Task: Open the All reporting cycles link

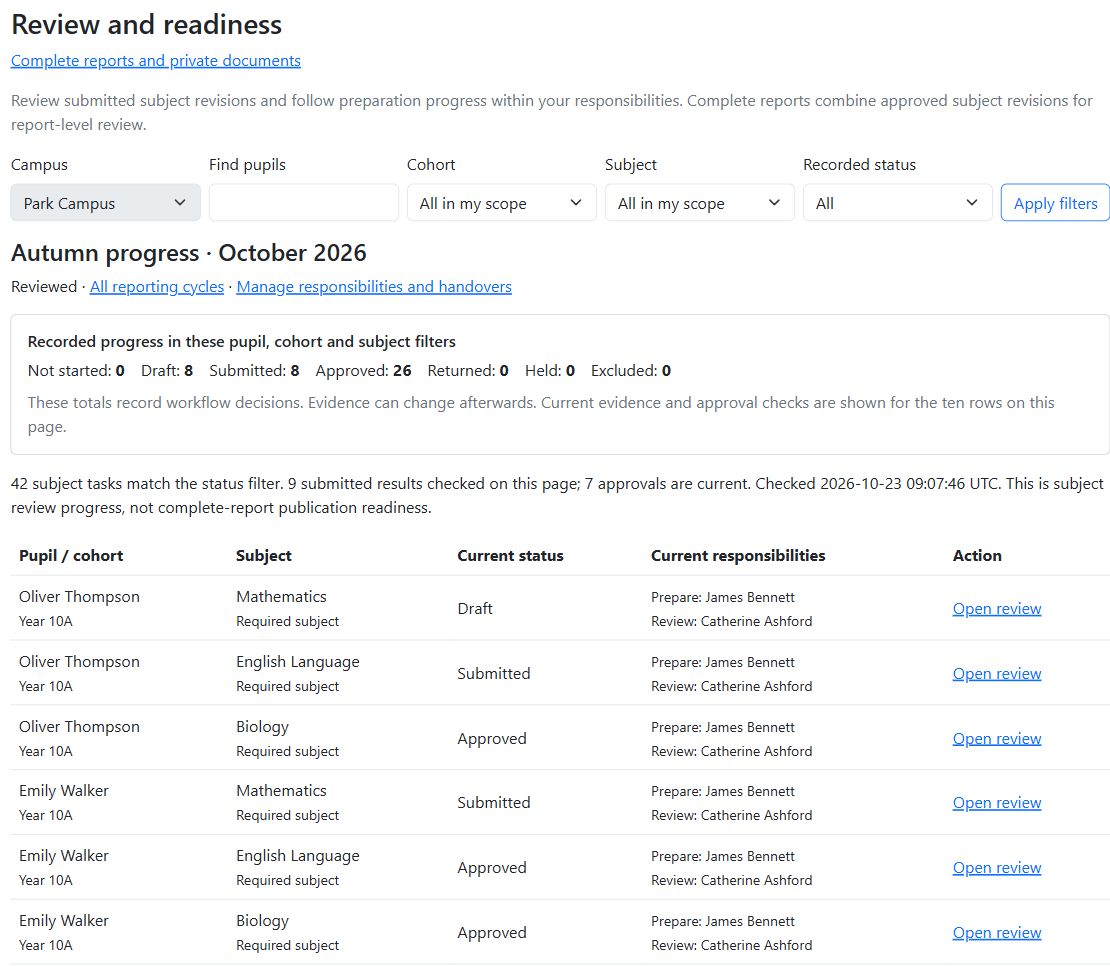Action: 156,287
